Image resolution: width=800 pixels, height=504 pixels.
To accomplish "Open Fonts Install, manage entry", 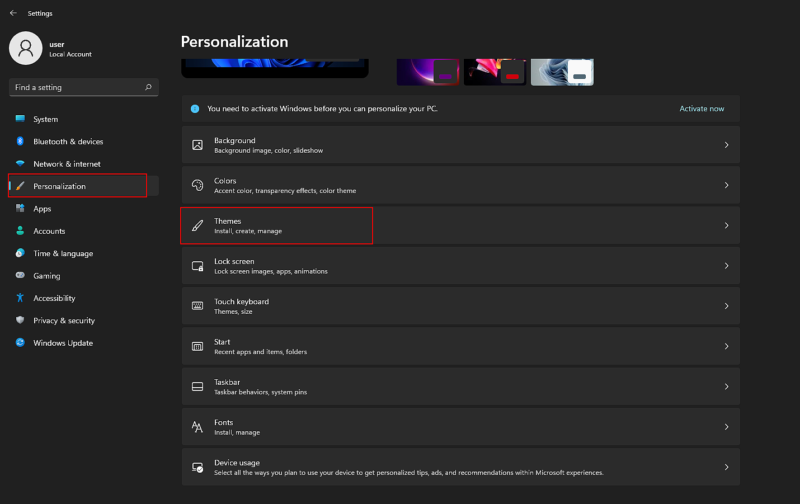I will tap(461, 427).
